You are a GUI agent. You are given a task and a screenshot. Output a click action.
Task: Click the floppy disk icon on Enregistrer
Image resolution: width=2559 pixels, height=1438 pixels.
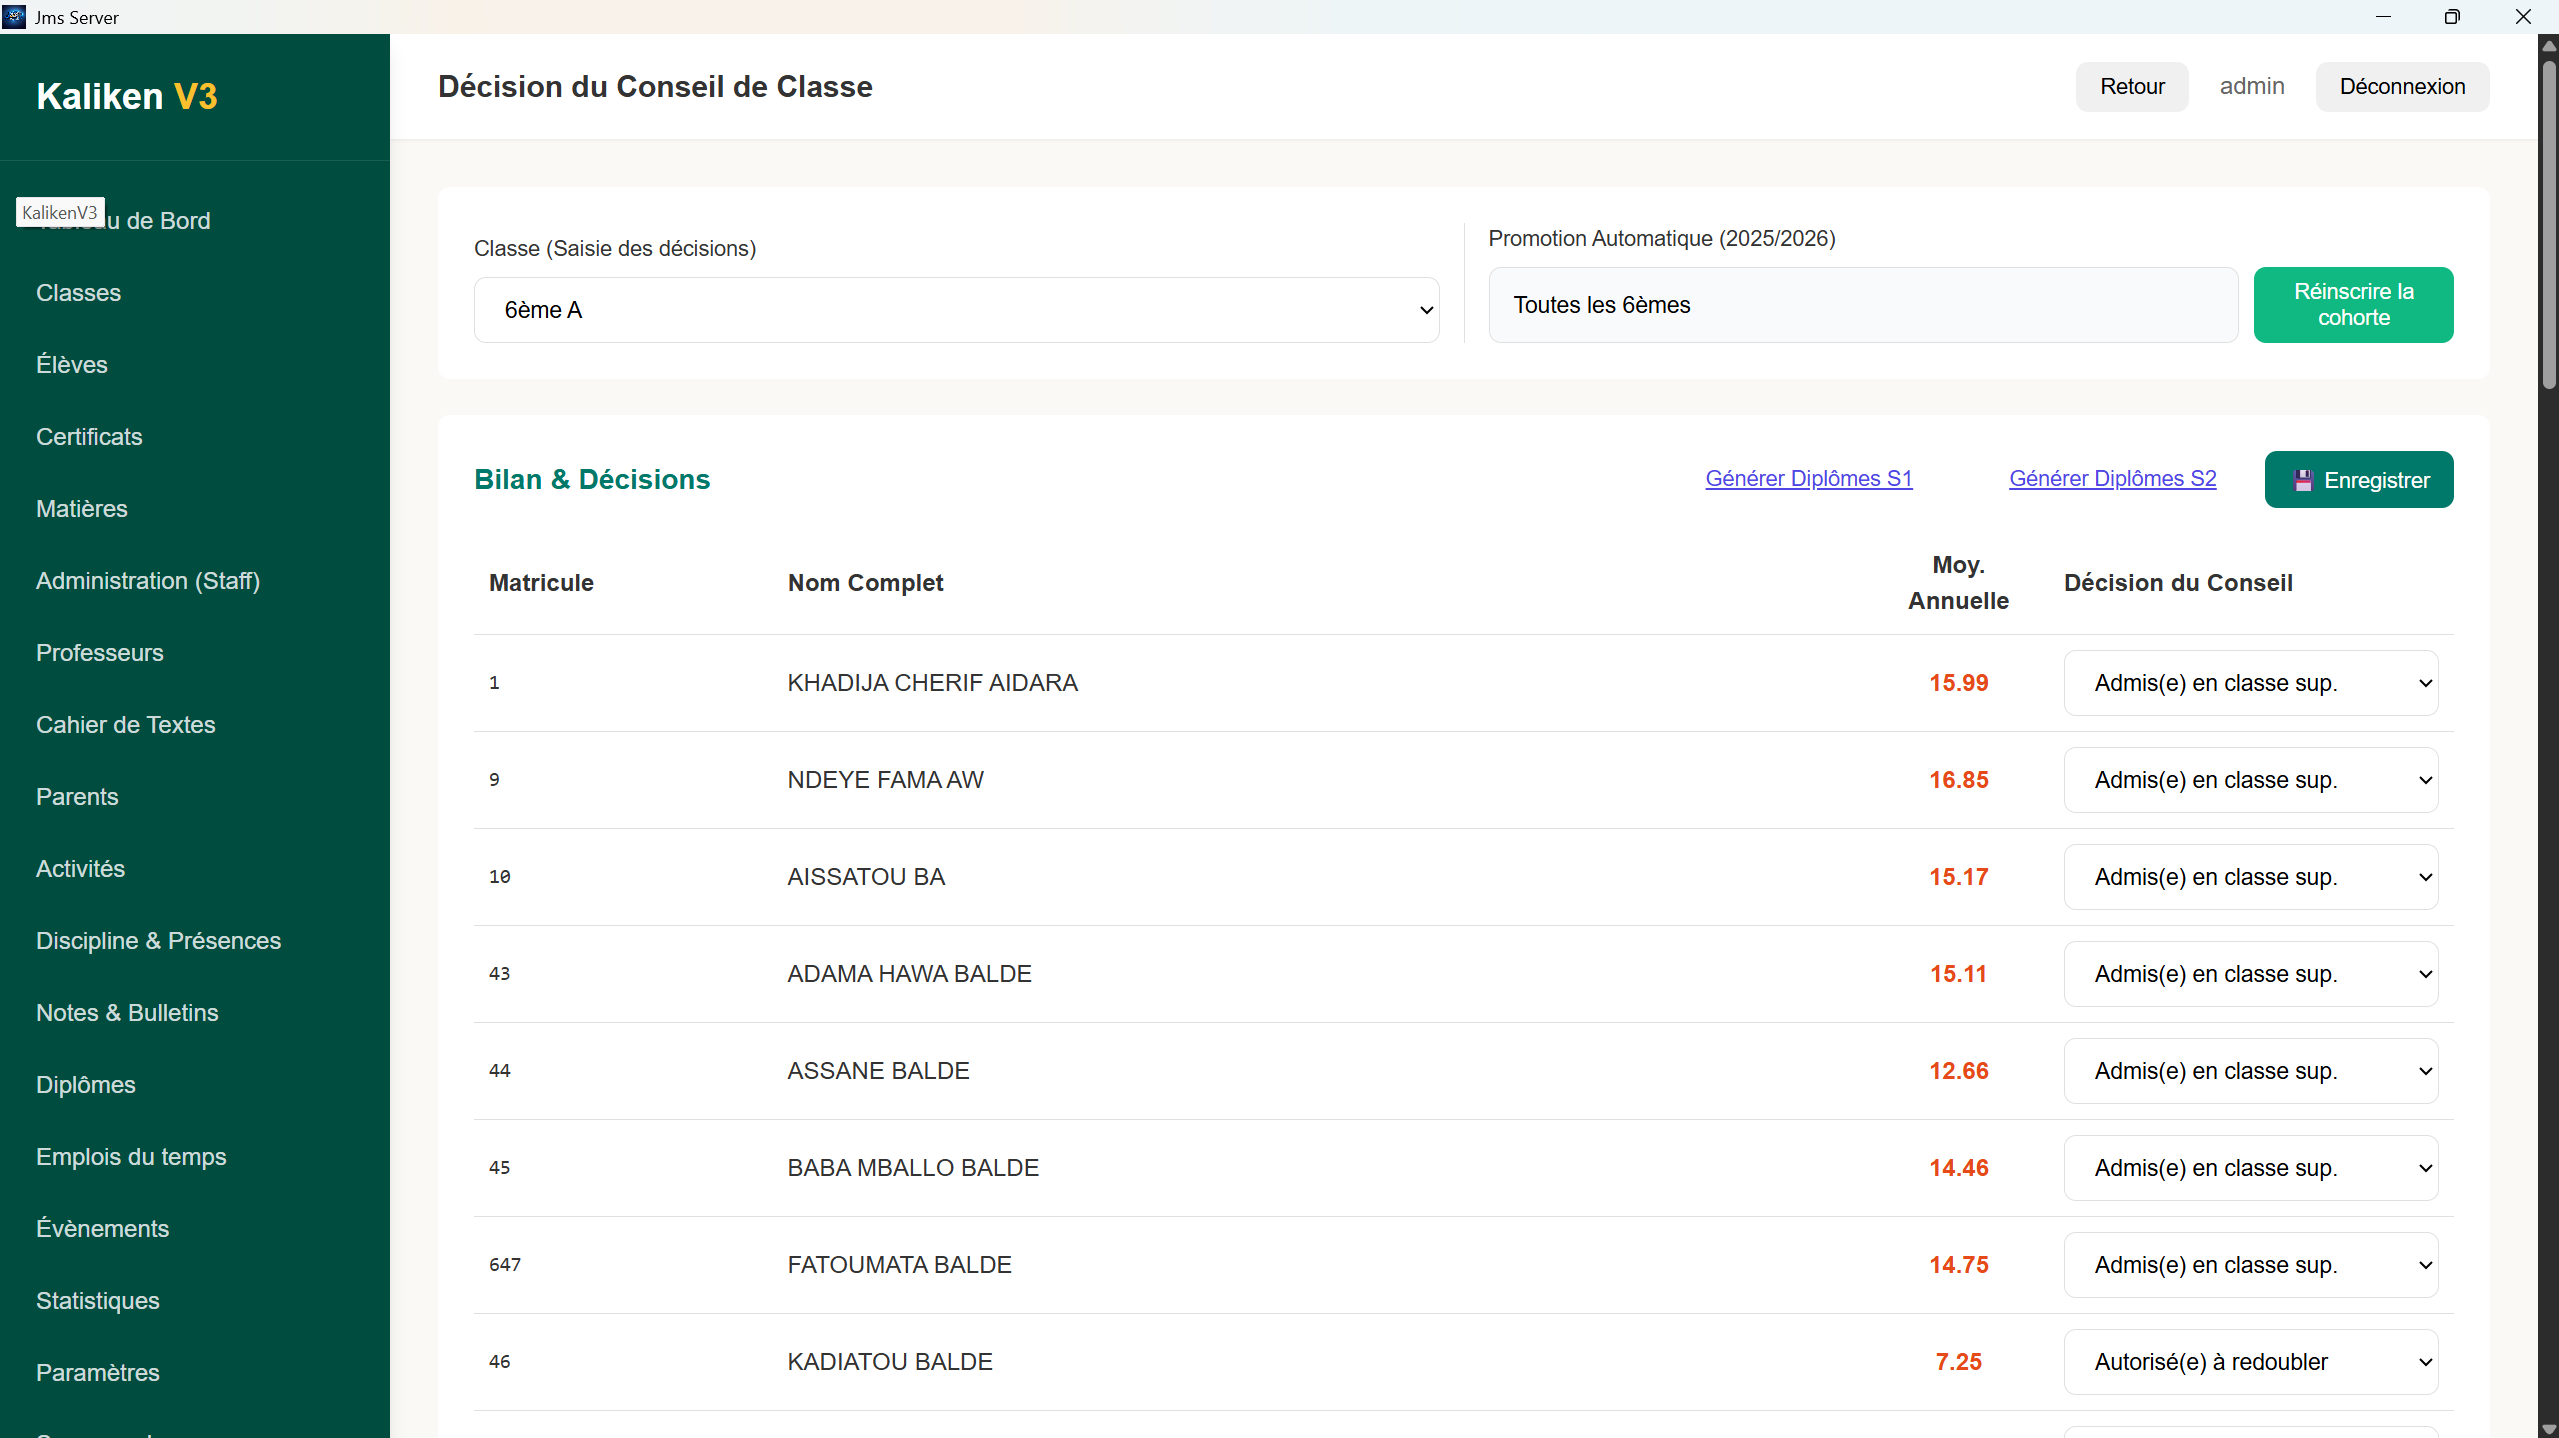click(x=2303, y=480)
